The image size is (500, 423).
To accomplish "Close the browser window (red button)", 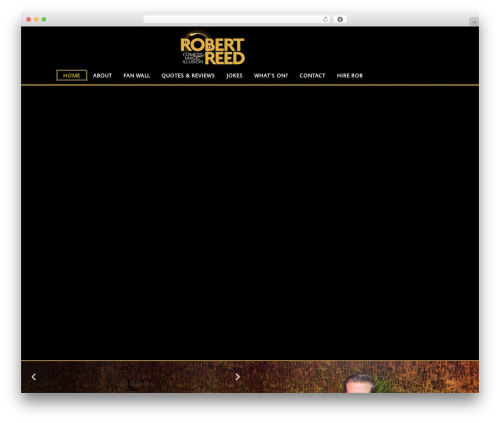I will click(x=29, y=19).
